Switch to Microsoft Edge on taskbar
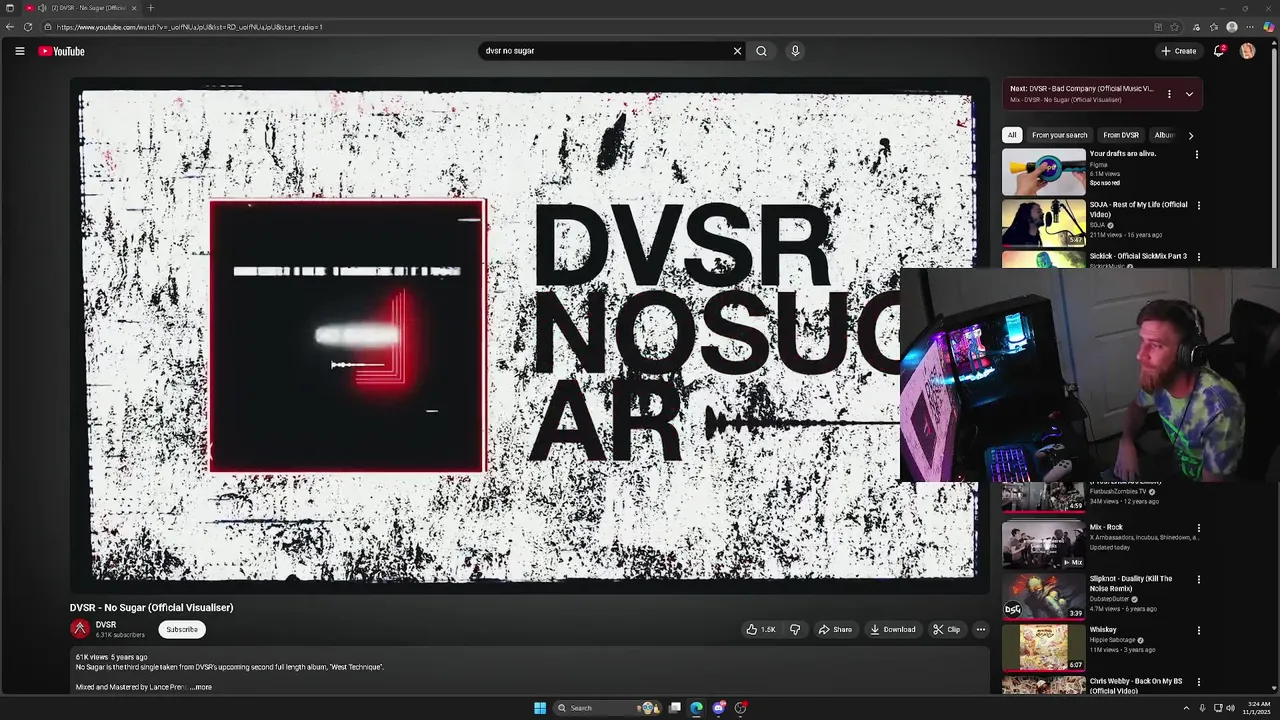Viewport: 1280px width, 720px height. (697, 708)
